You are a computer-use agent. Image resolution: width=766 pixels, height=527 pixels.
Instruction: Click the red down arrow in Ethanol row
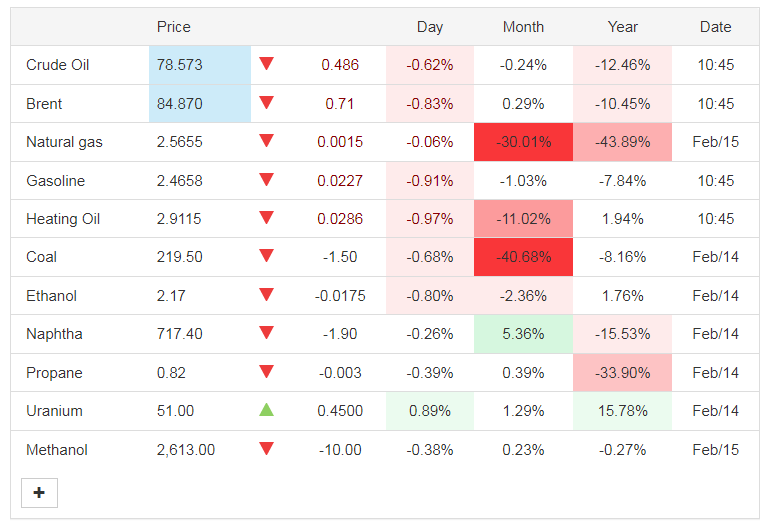coord(266,295)
